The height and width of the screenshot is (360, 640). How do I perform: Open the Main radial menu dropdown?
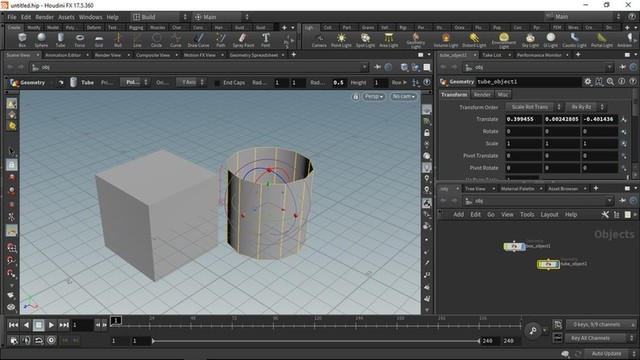(221, 17)
